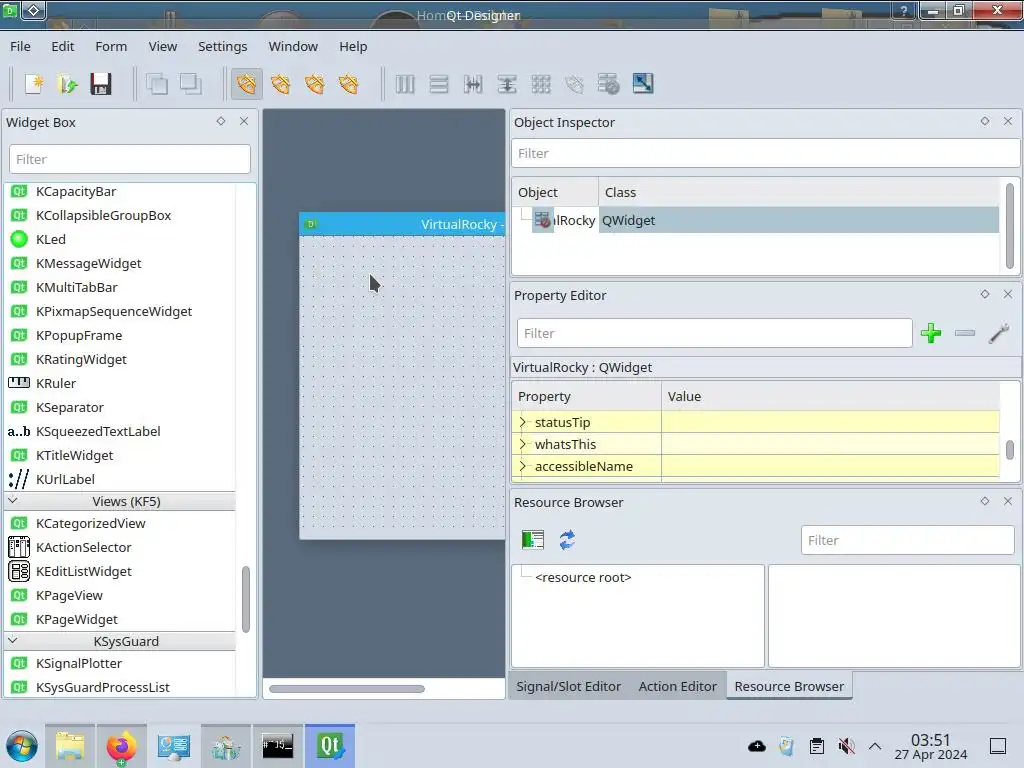Screen dimensions: 1024x768
Task: Expand the statusTip property row
Action: (x=522, y=422)
